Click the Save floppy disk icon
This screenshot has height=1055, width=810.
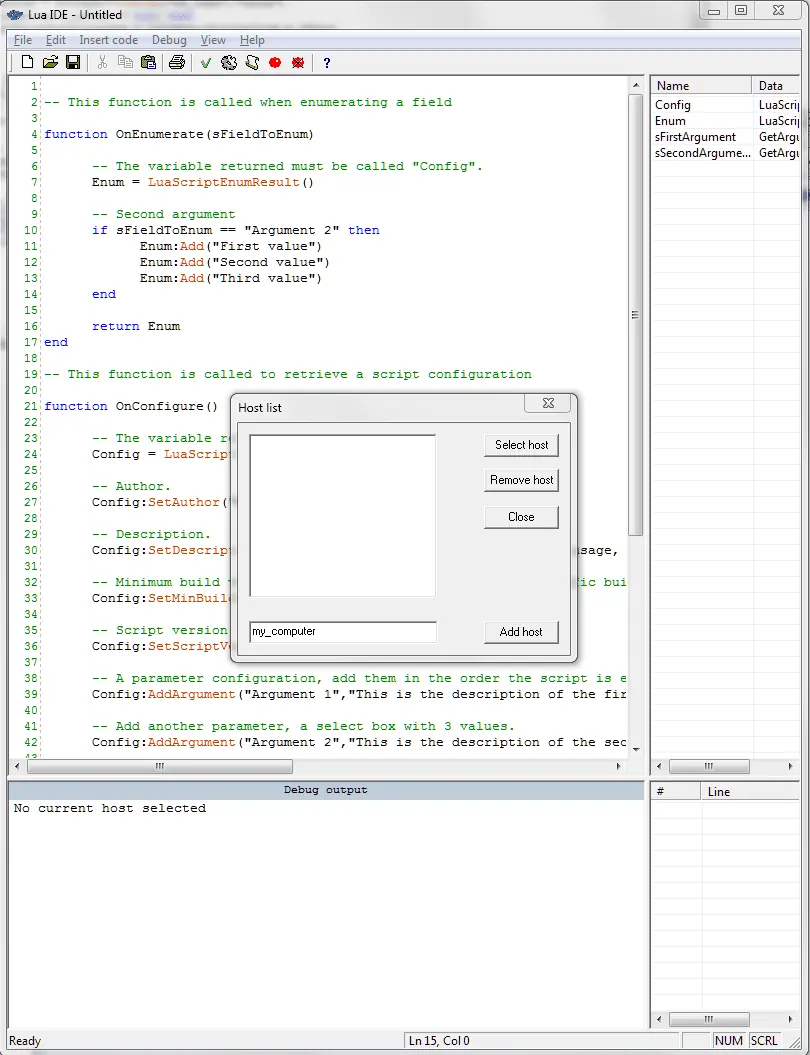click(73, 63)
